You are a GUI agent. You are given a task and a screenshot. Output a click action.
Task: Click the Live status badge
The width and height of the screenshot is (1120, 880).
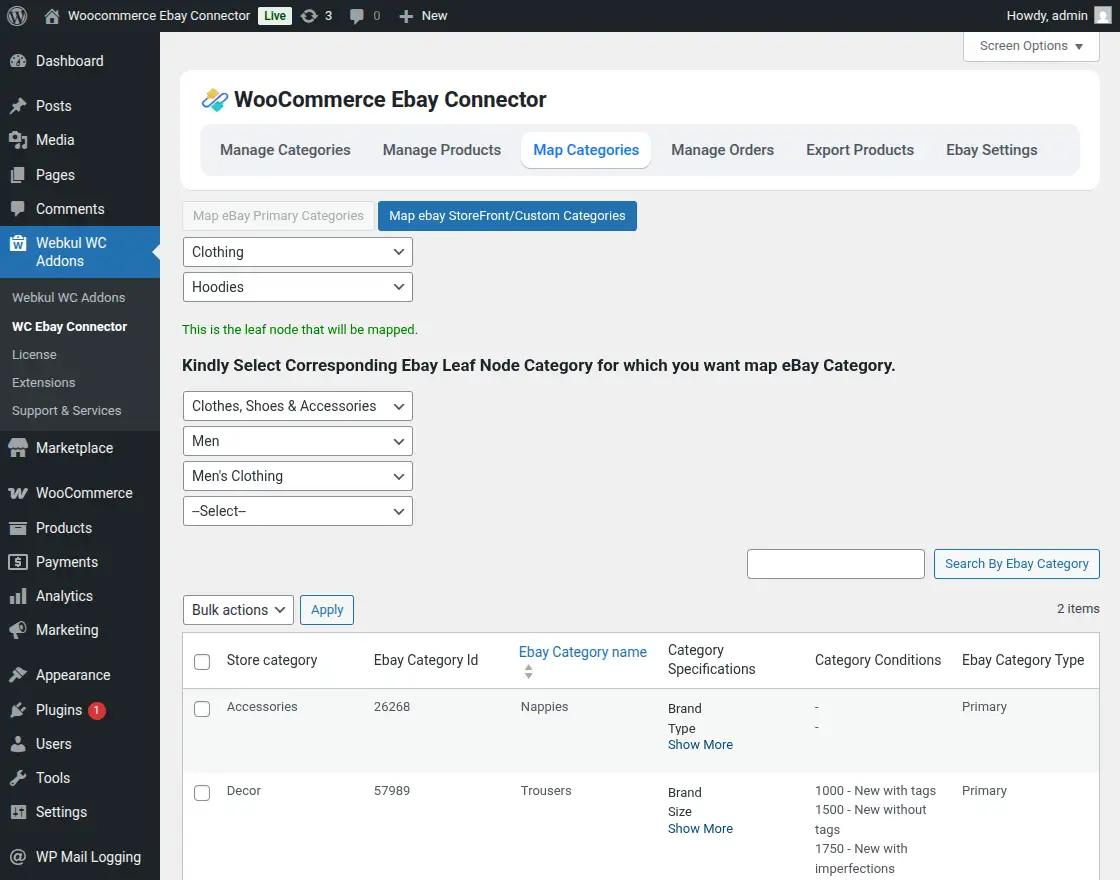[x=275, y=16]
